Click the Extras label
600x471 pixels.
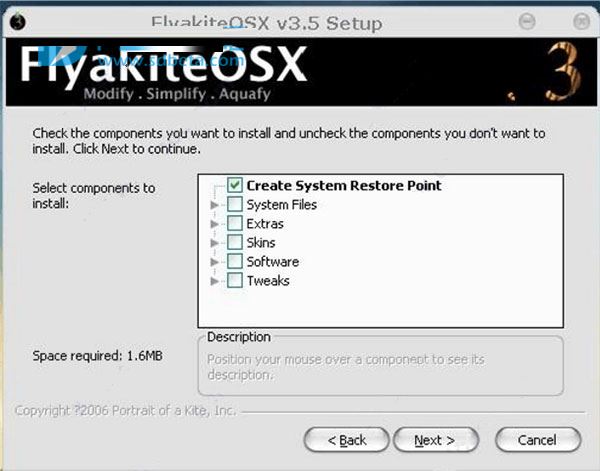tap(265, 224)
